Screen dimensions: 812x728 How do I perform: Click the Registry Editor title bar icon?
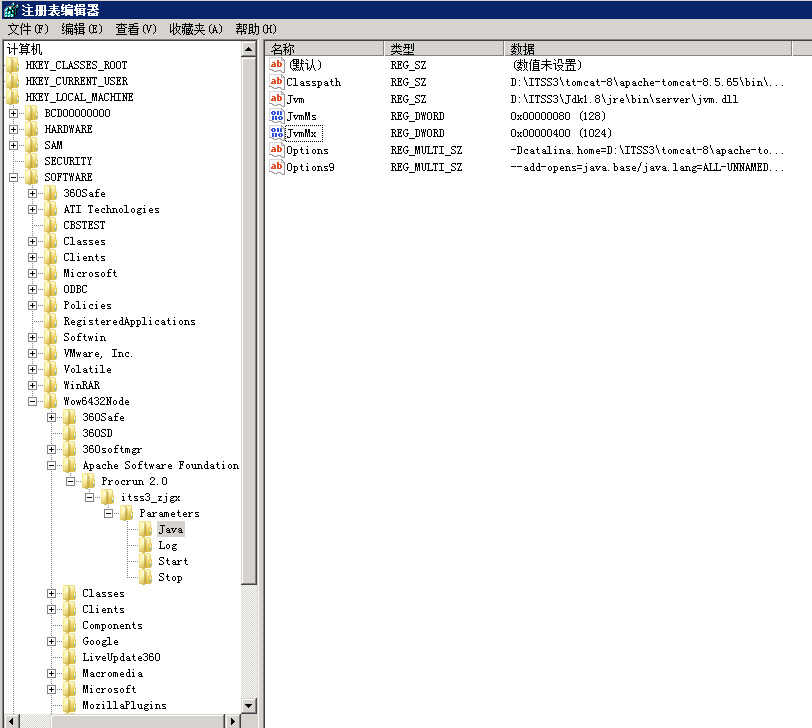11,10
